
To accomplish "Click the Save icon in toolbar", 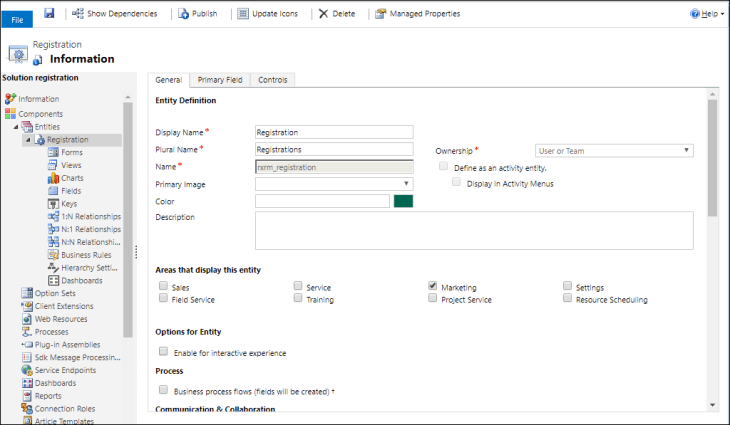I will (x=49, y=14).
